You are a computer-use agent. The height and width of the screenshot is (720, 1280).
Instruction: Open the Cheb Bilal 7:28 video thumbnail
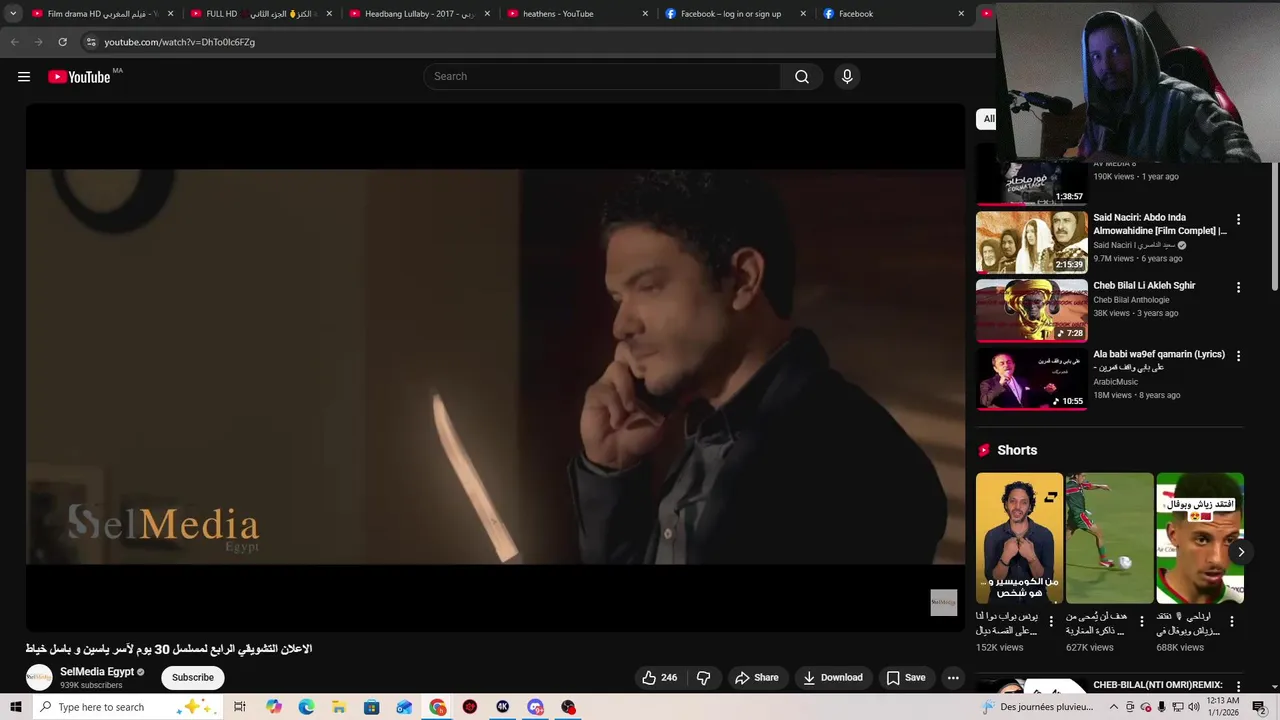tap(1031, 310)
